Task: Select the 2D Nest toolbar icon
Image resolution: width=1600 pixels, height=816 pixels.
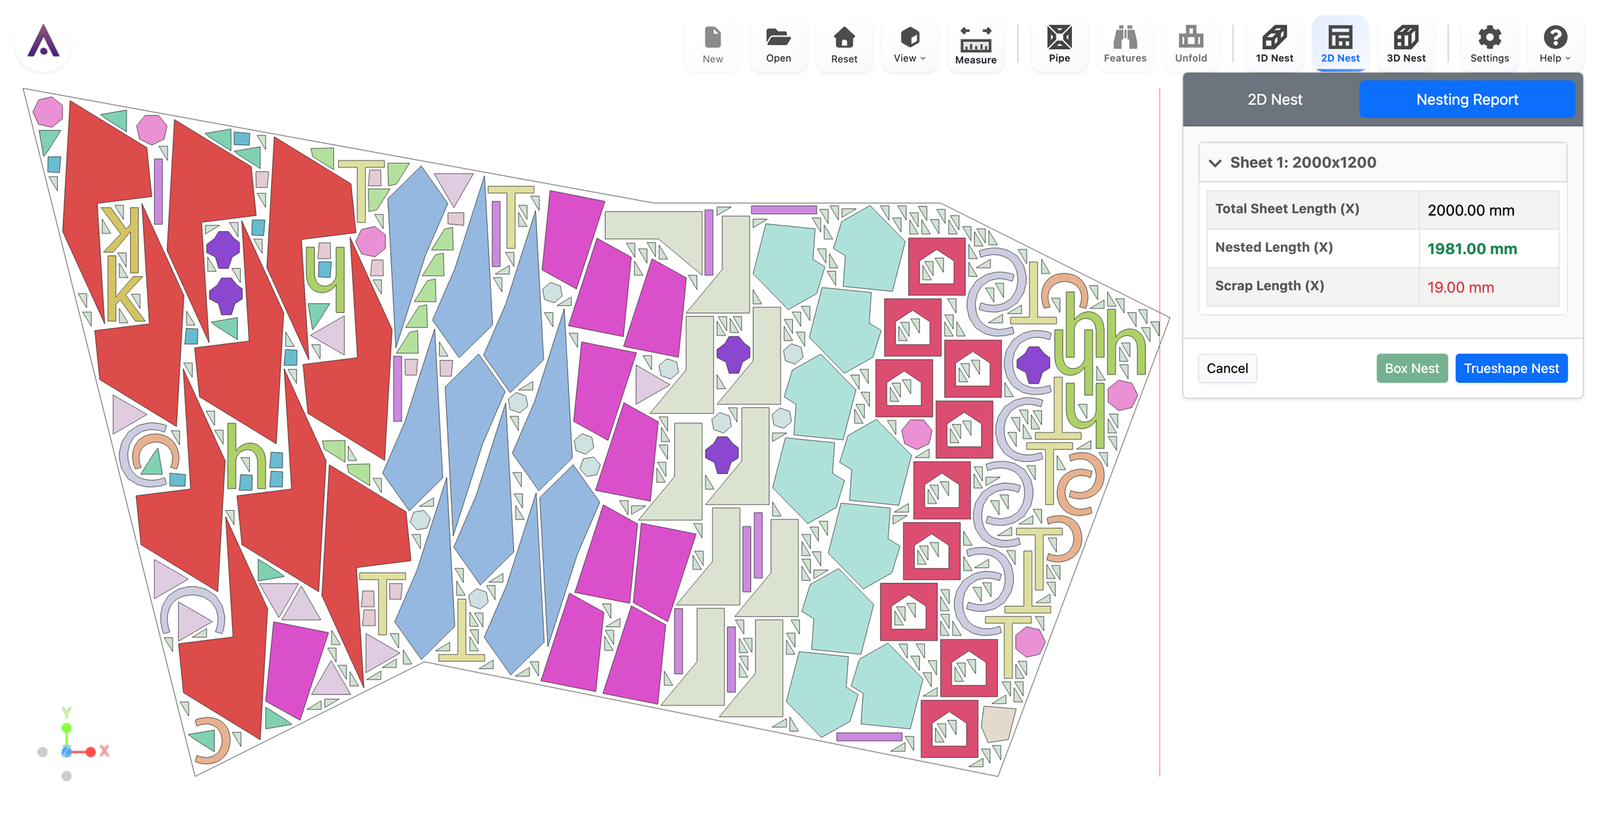Action: pos(1340,45)
